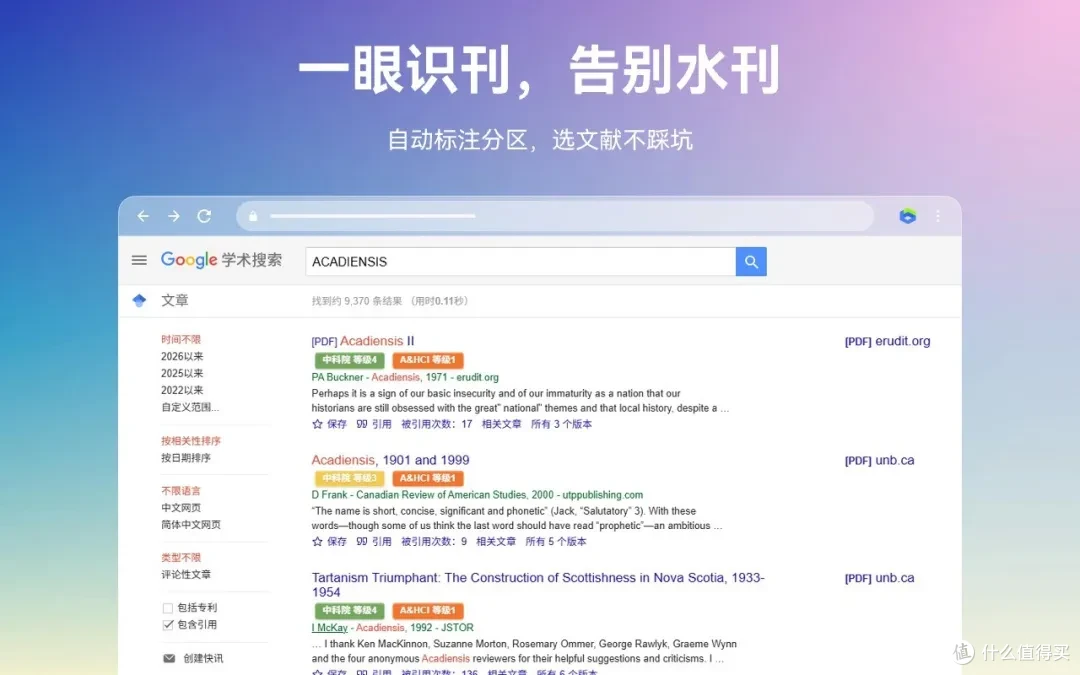Select the 时间不限 filter
Image resolution: width=1080 pixels, height=675 pixels.
tap(181, 340)
